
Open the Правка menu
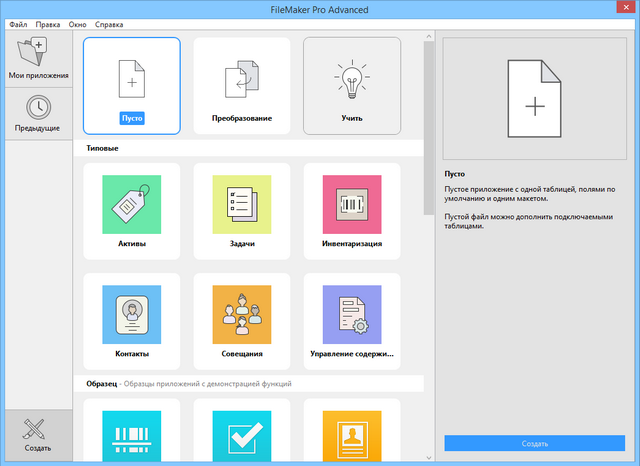coord(47,23)
